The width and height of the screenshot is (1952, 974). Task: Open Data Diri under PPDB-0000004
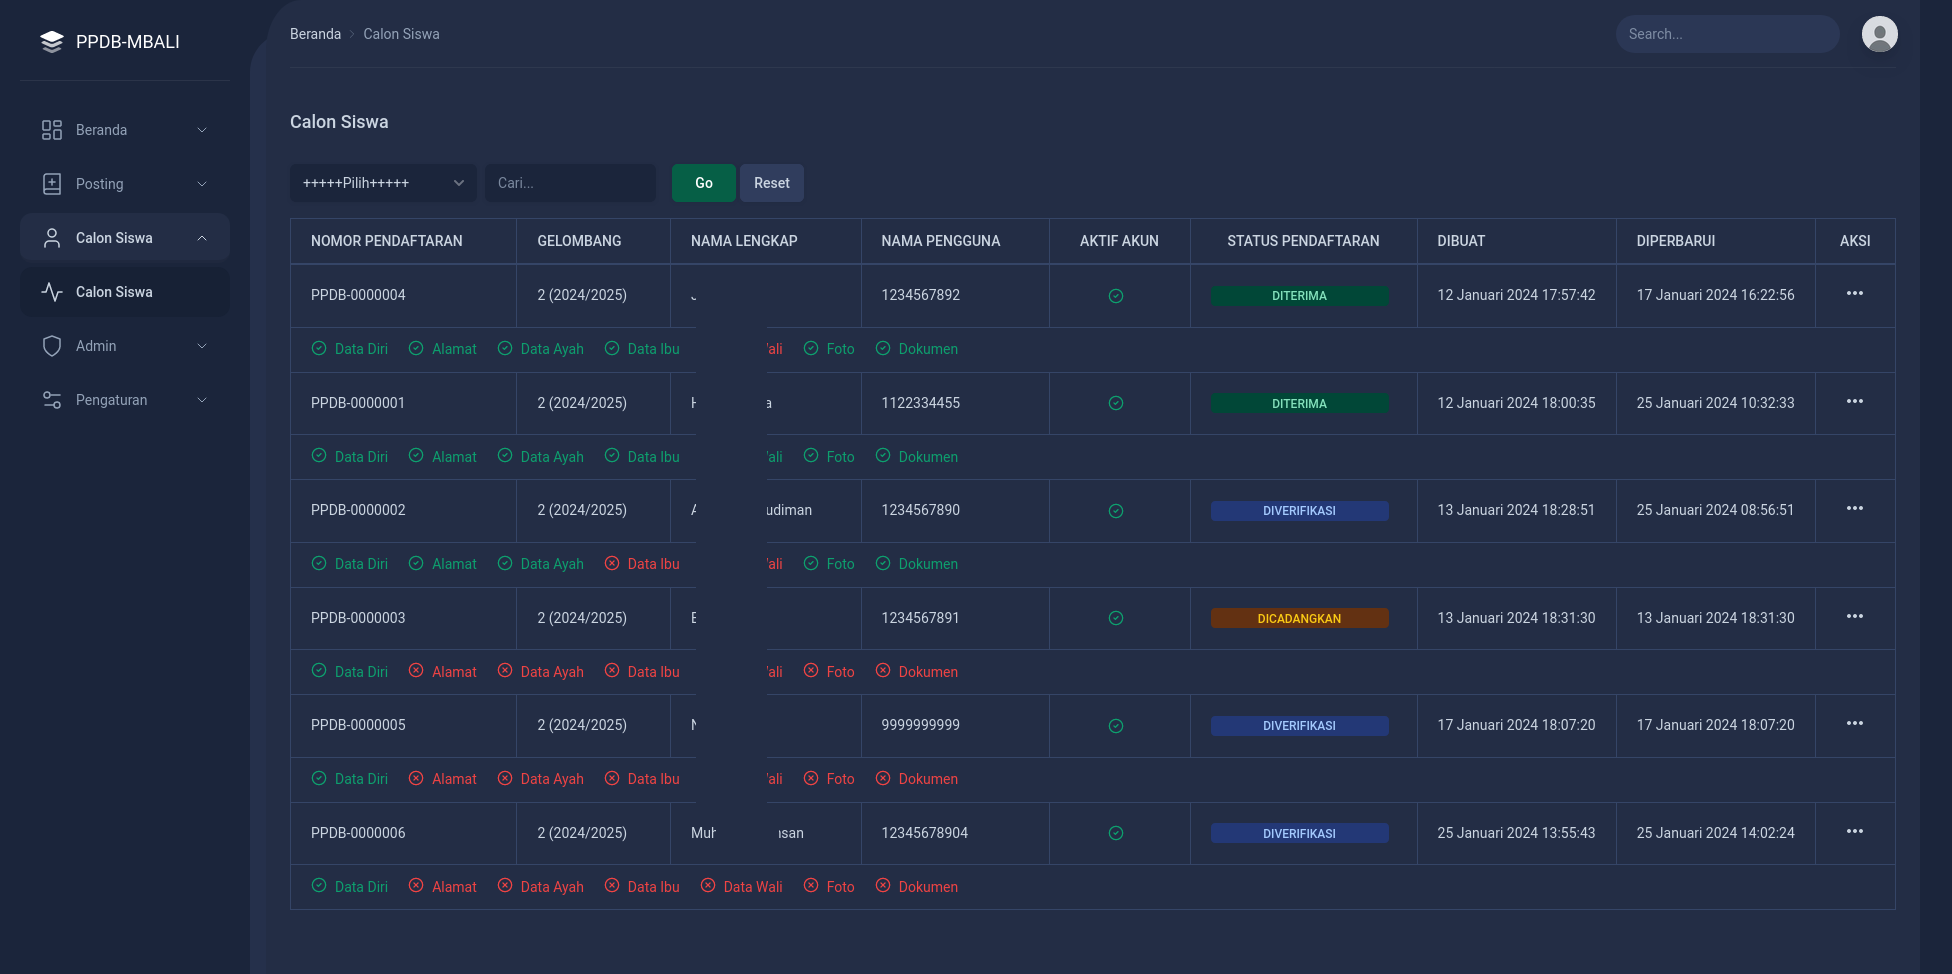coord(350,349)
